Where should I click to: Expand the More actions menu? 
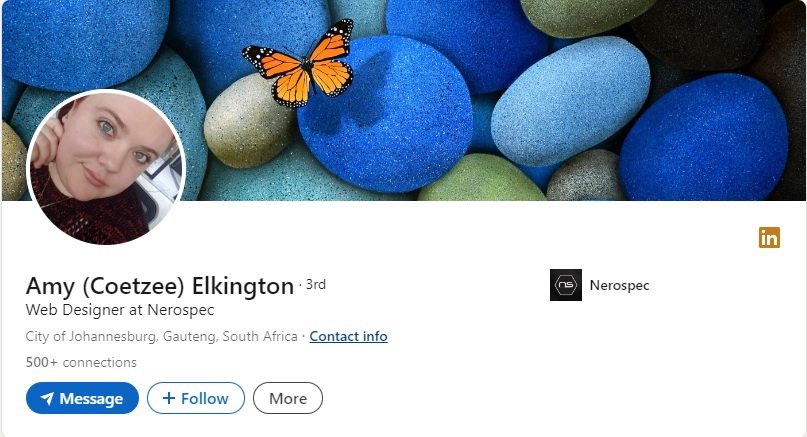(x=288, y=398)
